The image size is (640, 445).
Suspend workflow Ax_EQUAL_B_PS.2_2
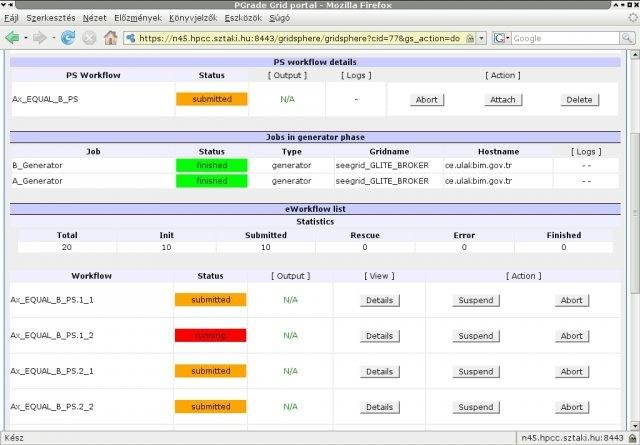click(x=476, y=407)
